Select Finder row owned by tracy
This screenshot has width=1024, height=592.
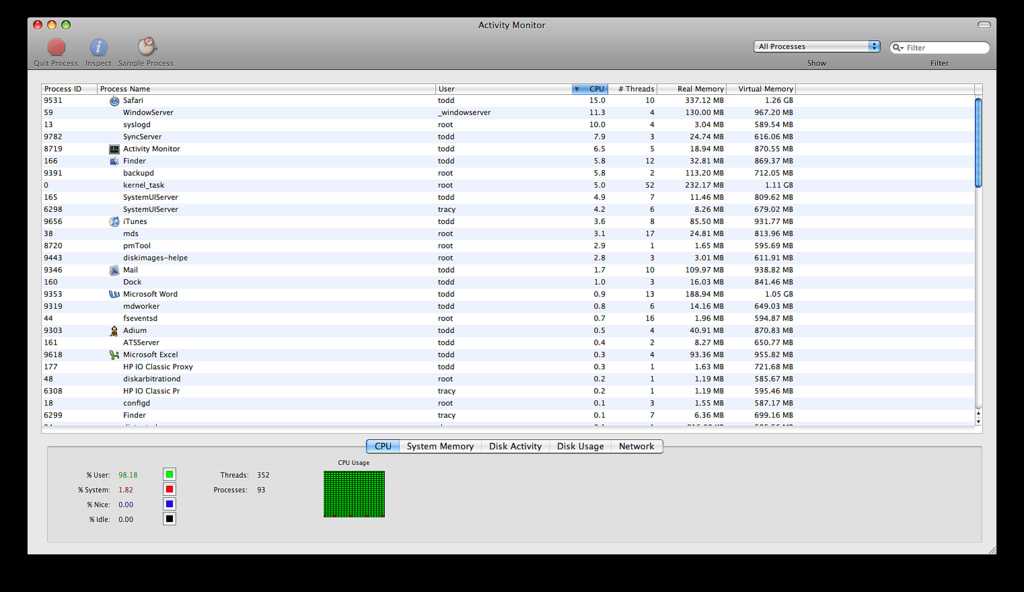(x=508, y=415)
